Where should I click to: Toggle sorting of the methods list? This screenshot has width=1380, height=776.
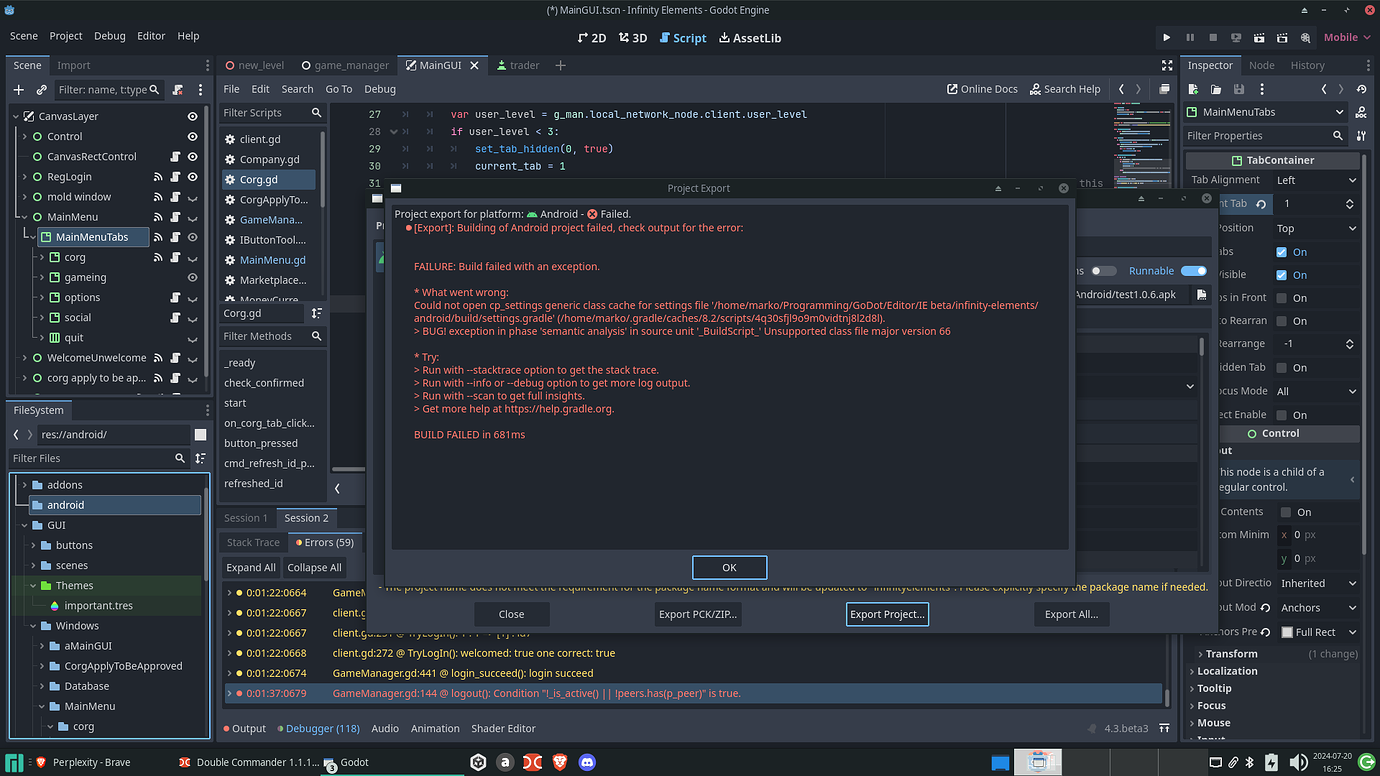[x=316, y=314]
